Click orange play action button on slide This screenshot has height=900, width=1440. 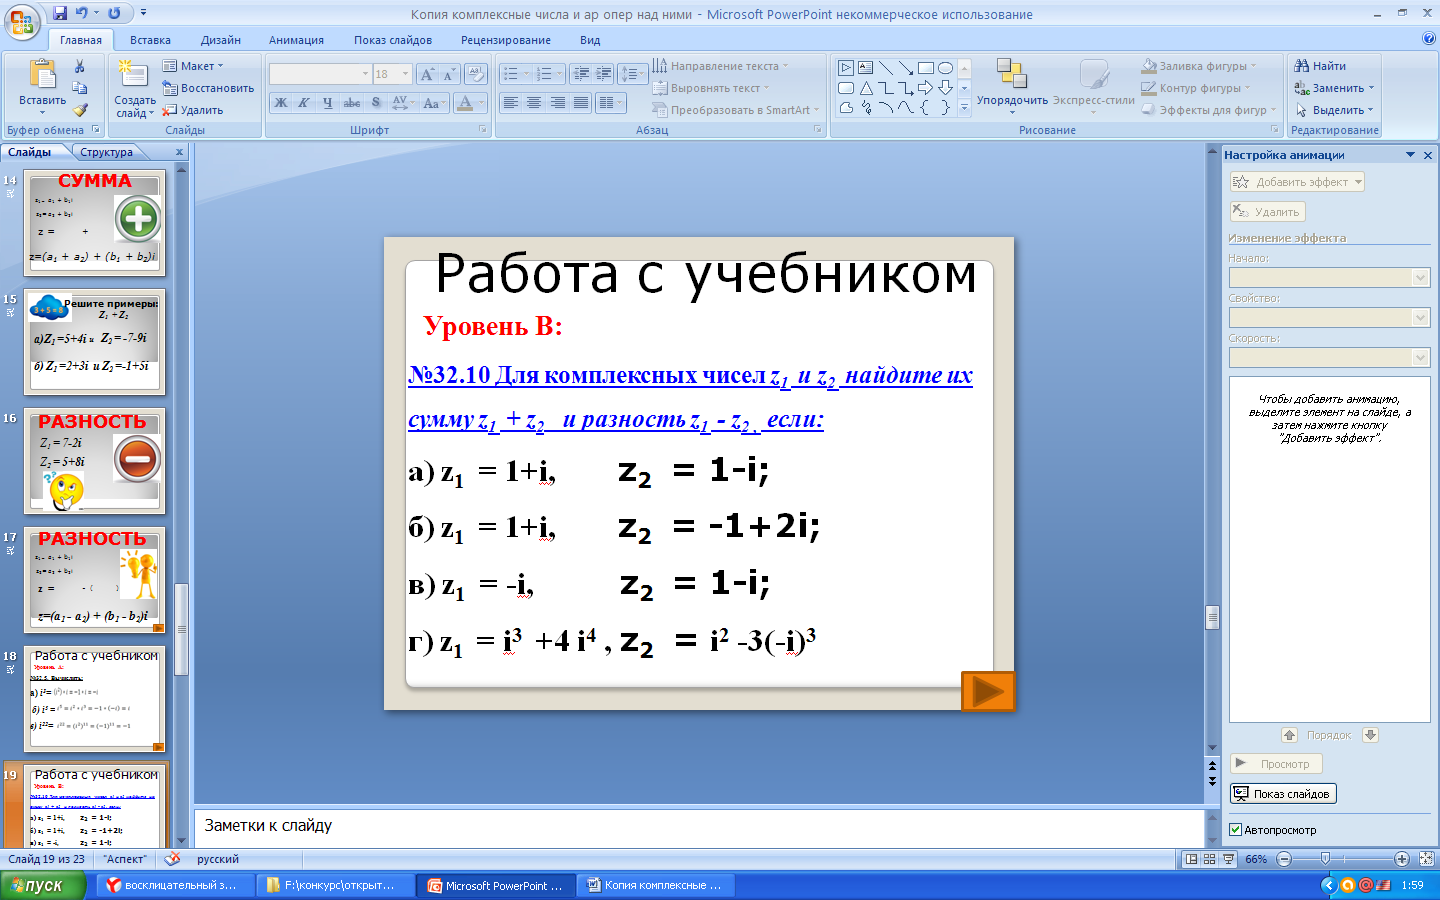(988, 691)
